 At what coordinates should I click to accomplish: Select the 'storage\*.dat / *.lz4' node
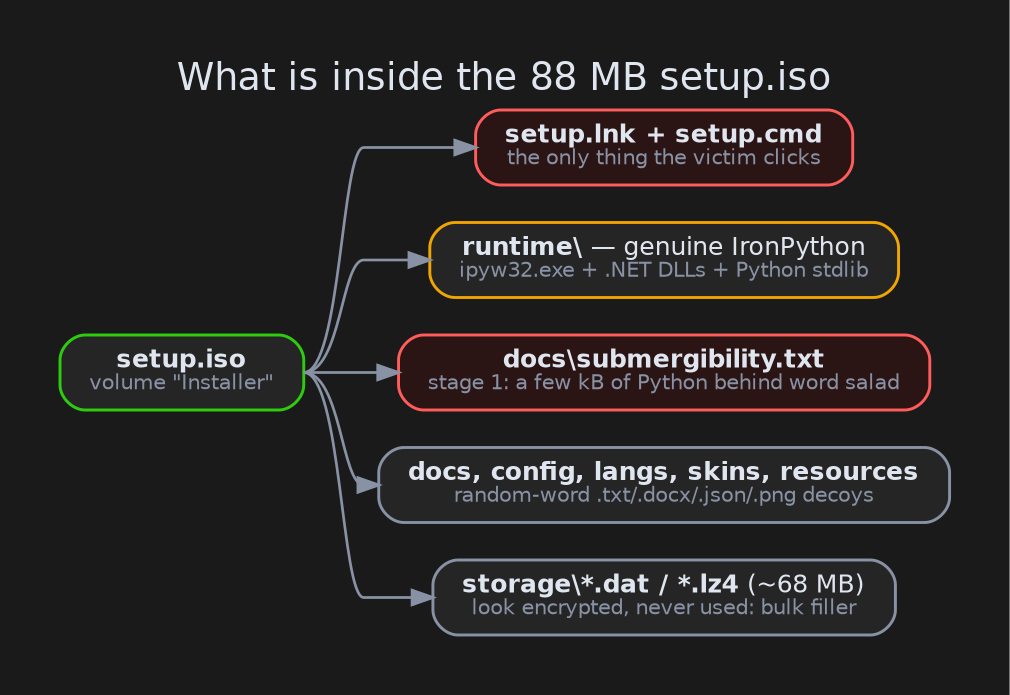pyautogui.click(x=663, y=598)
